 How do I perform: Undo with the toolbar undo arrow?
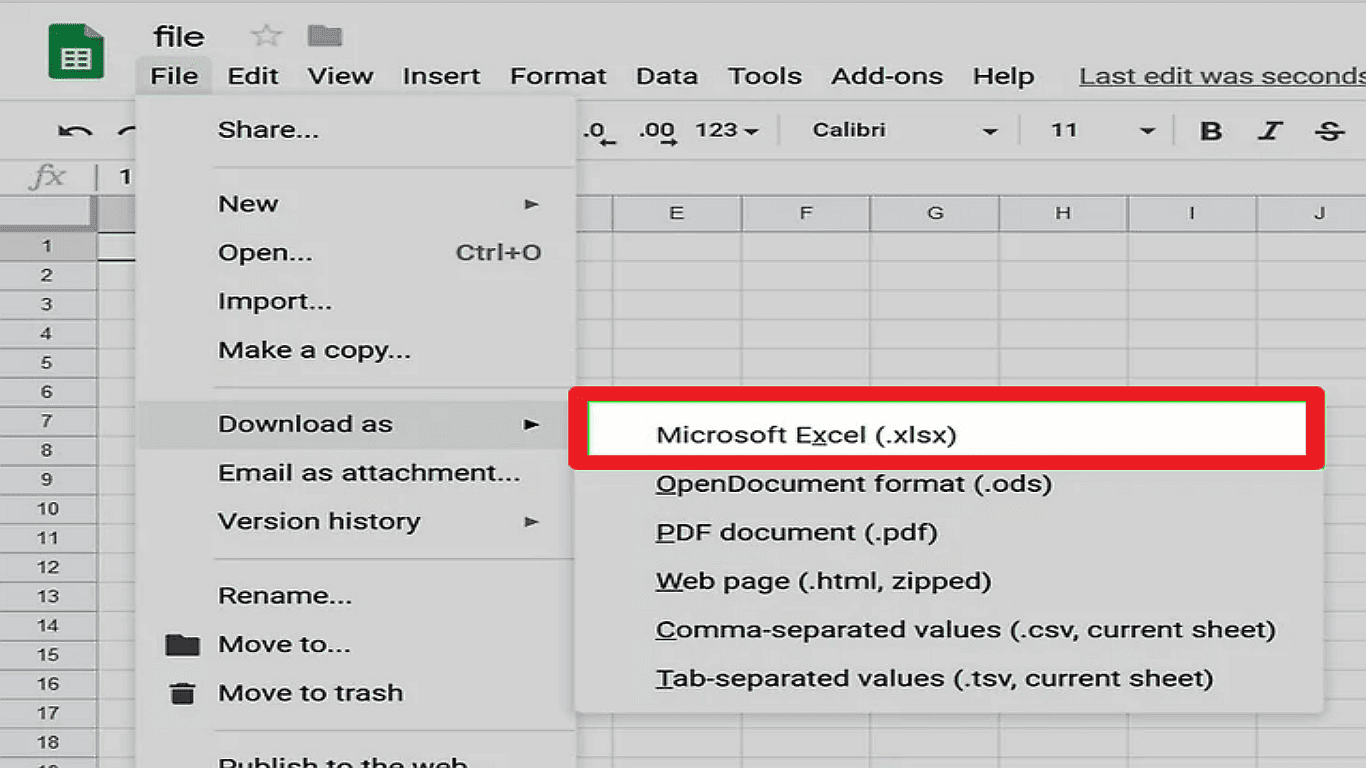(x=75, y=131)
